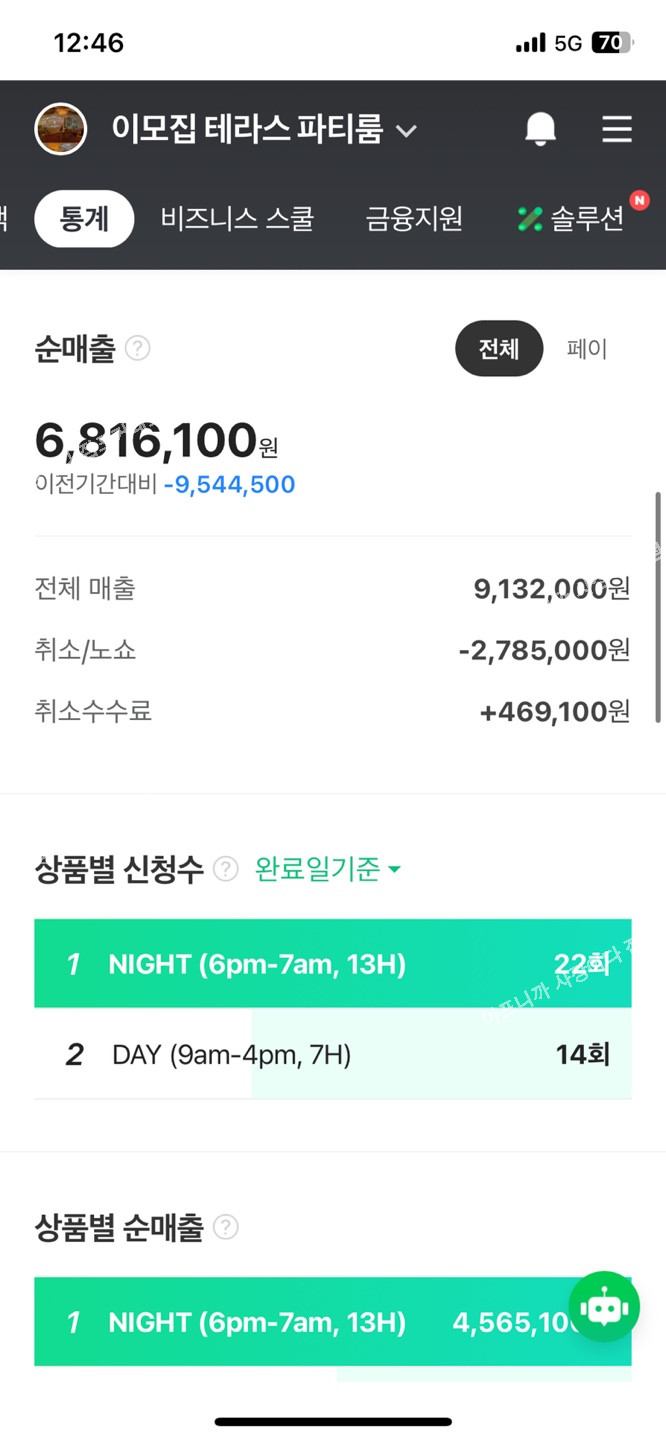Viewport: 666px width, 1440px height.
Task: Tap the NIGHT net sales bar
Action: [x=300, y=1322]
